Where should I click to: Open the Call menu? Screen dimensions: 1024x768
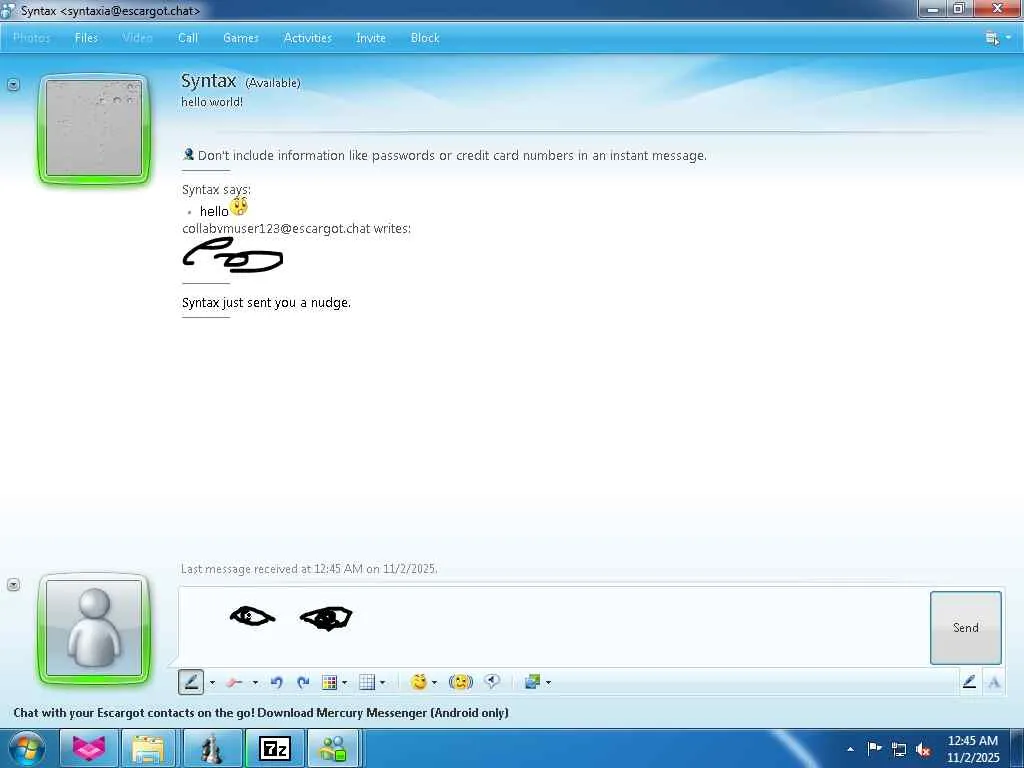click(188, 38)
